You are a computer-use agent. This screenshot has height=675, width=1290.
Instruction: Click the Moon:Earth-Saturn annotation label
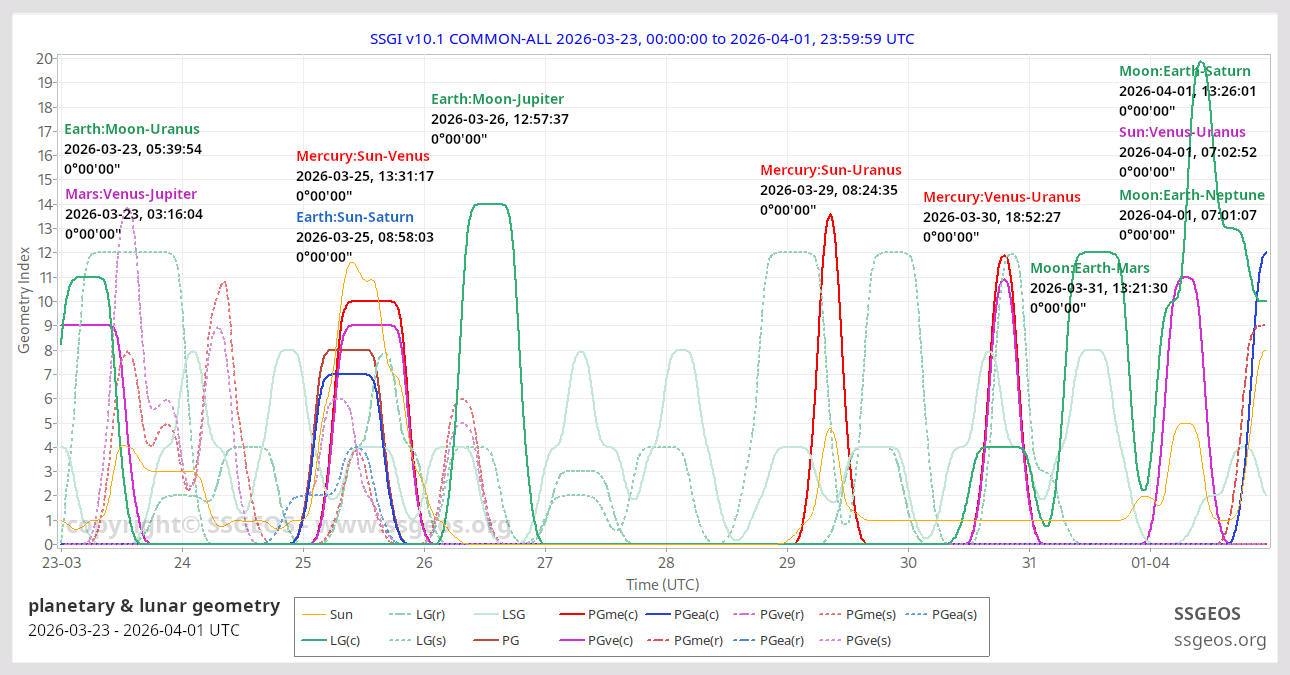[x=1184, y=71]
